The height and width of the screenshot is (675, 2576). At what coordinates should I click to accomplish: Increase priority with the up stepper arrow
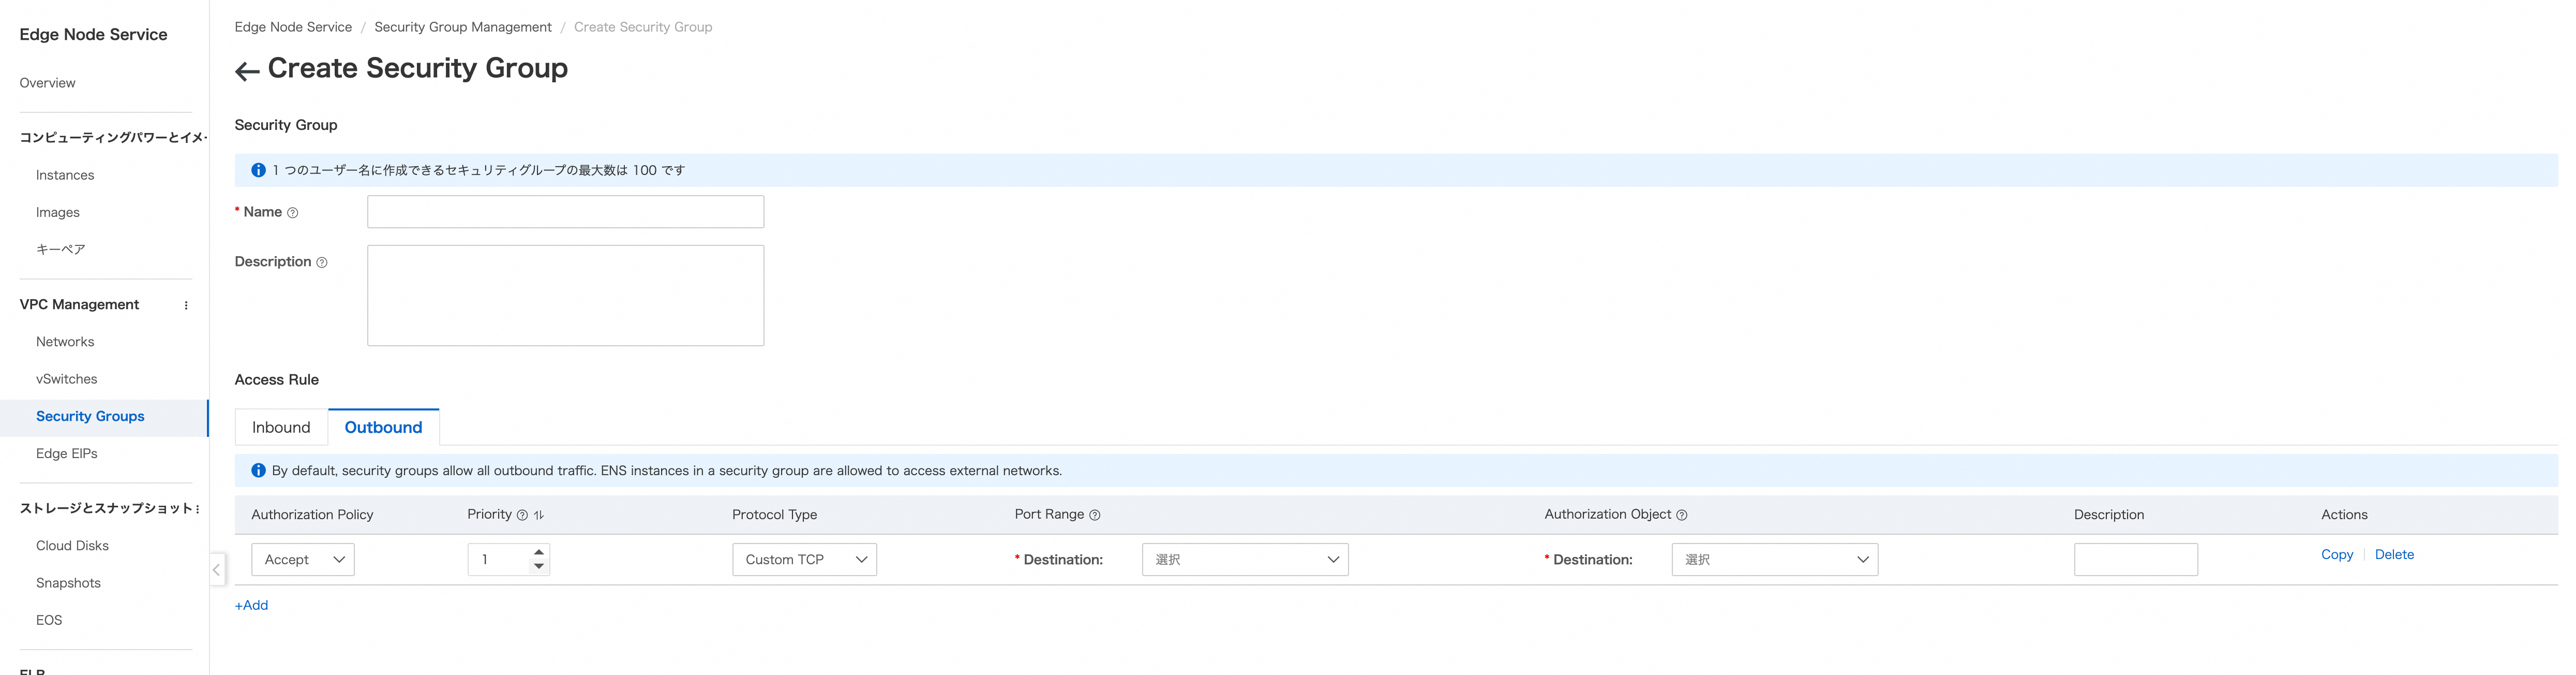click(539, 552)
